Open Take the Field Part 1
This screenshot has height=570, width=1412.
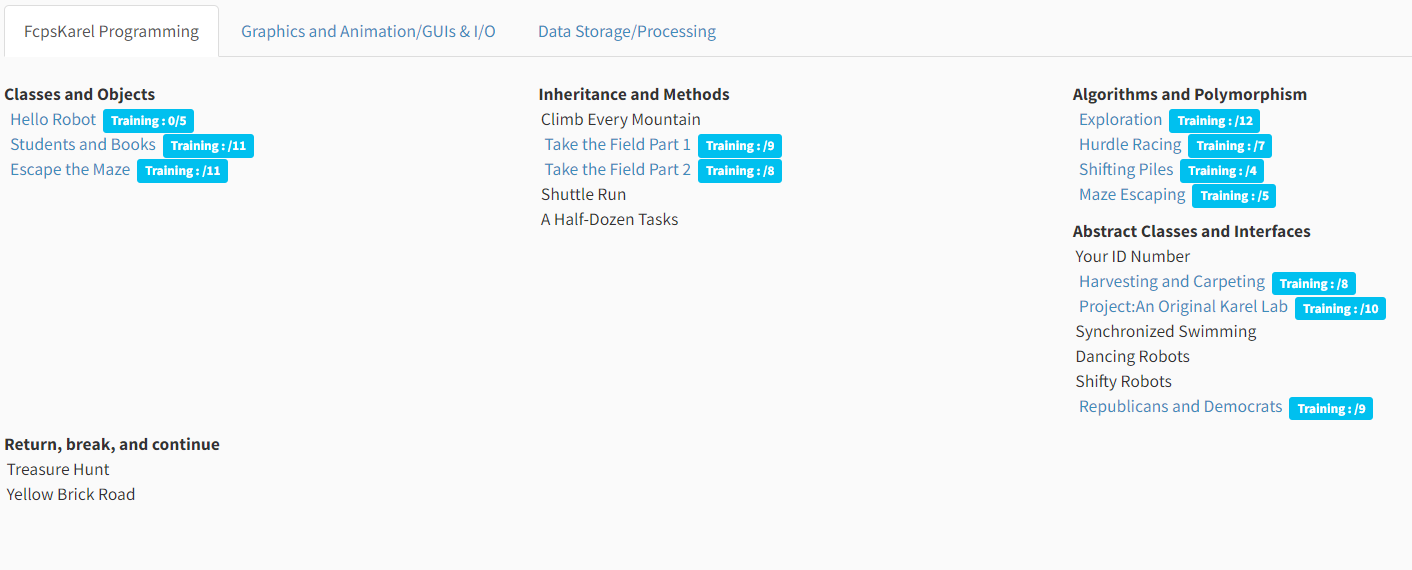click(x=617, y=145)
